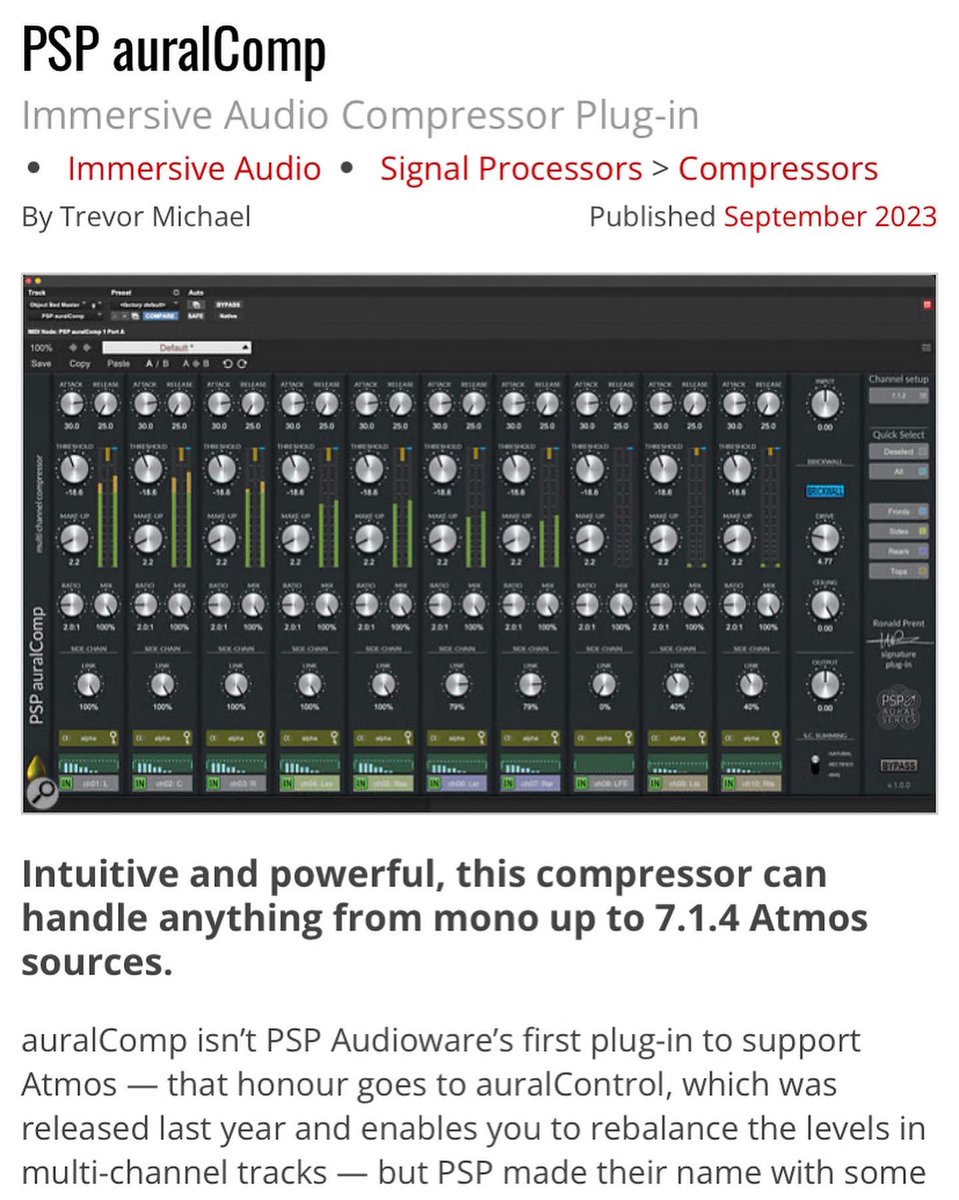
Task: Click the Auto menu in the plugin header
Action: 197,292
